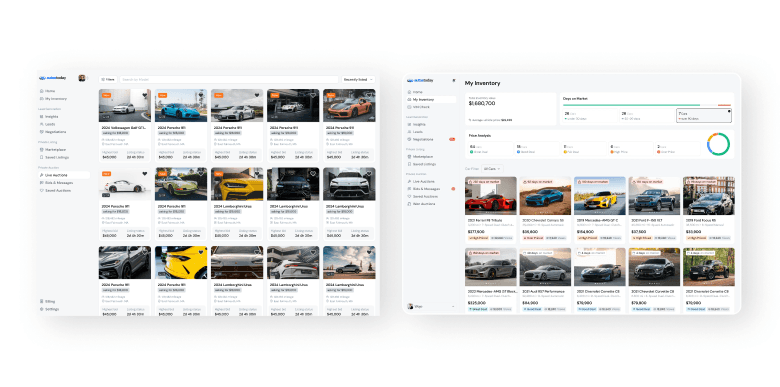Expand the All Cars filter dropdown
Screen dimensions: 780x387
tap(492, 169)
